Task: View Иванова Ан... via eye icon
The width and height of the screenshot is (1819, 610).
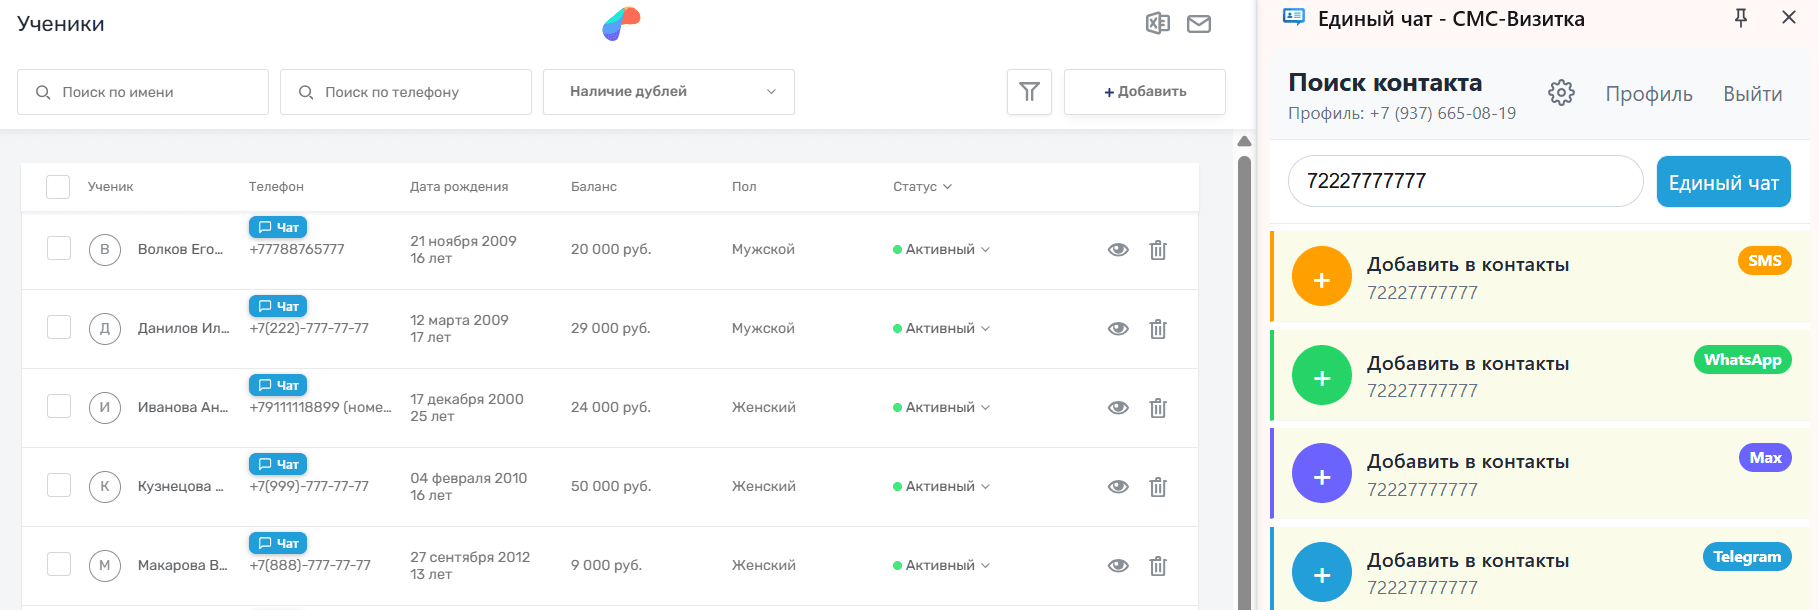Action: [x=1119, y=408]
